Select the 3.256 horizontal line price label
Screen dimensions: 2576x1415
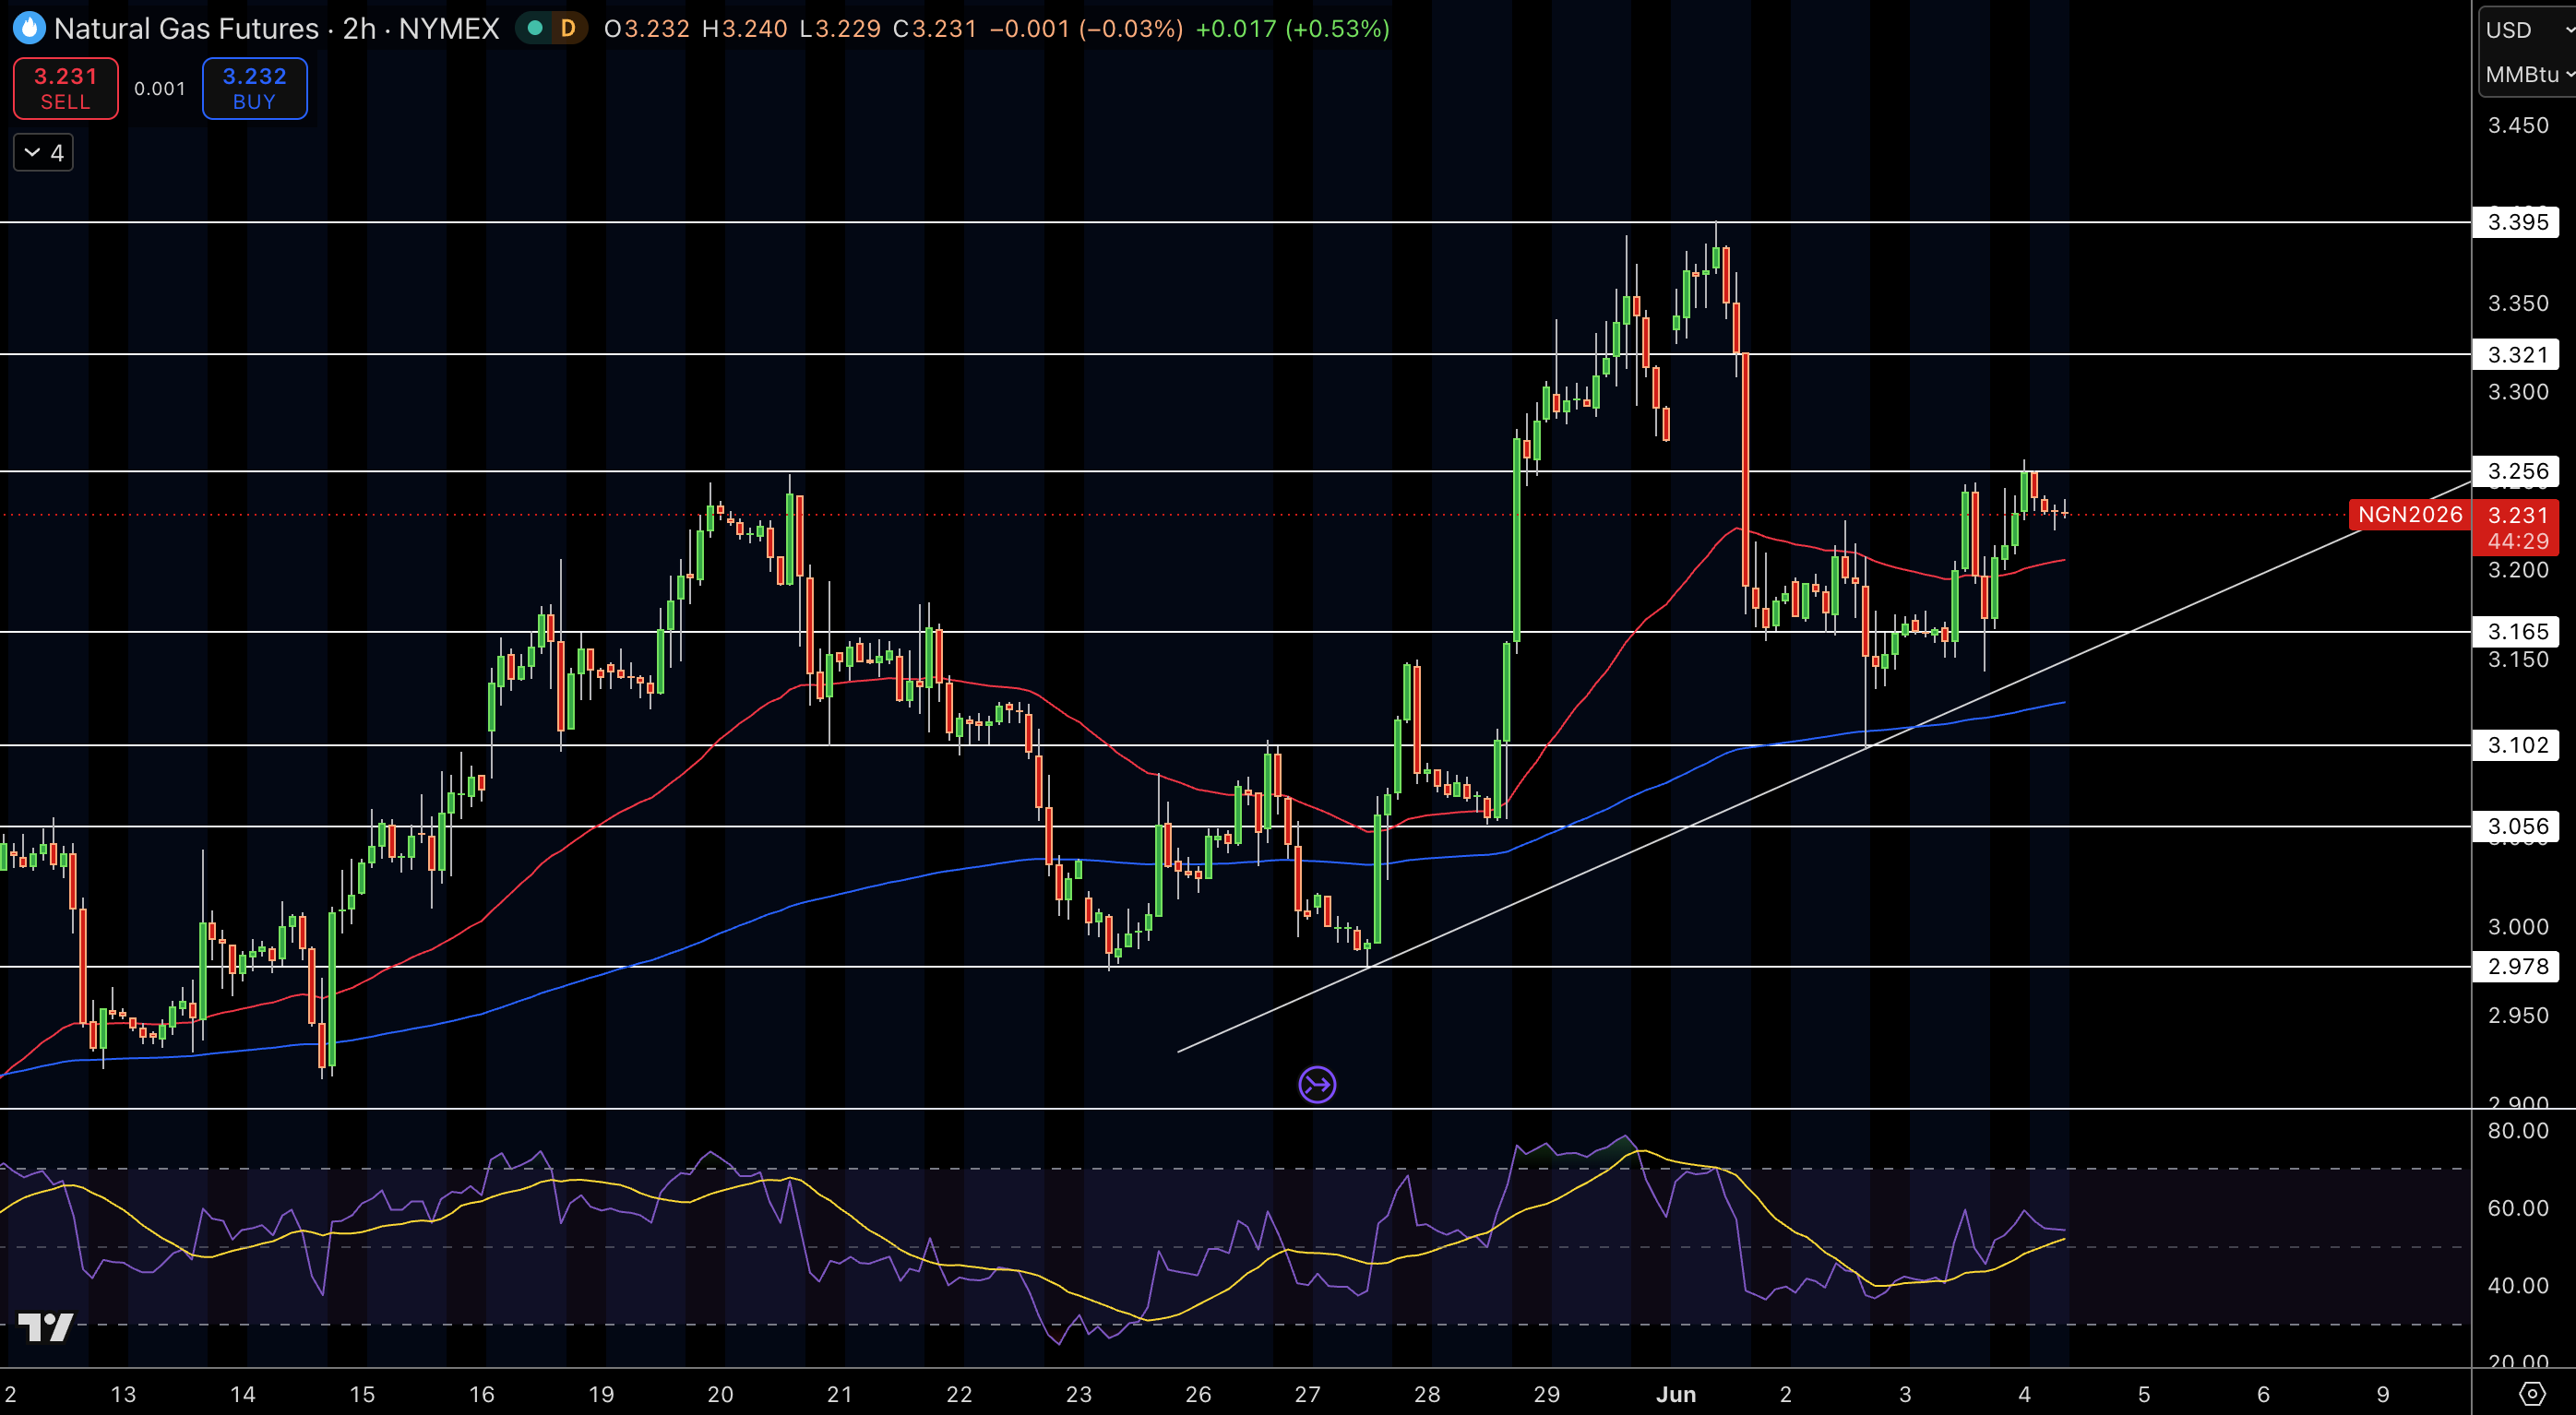click(2516, 471)
